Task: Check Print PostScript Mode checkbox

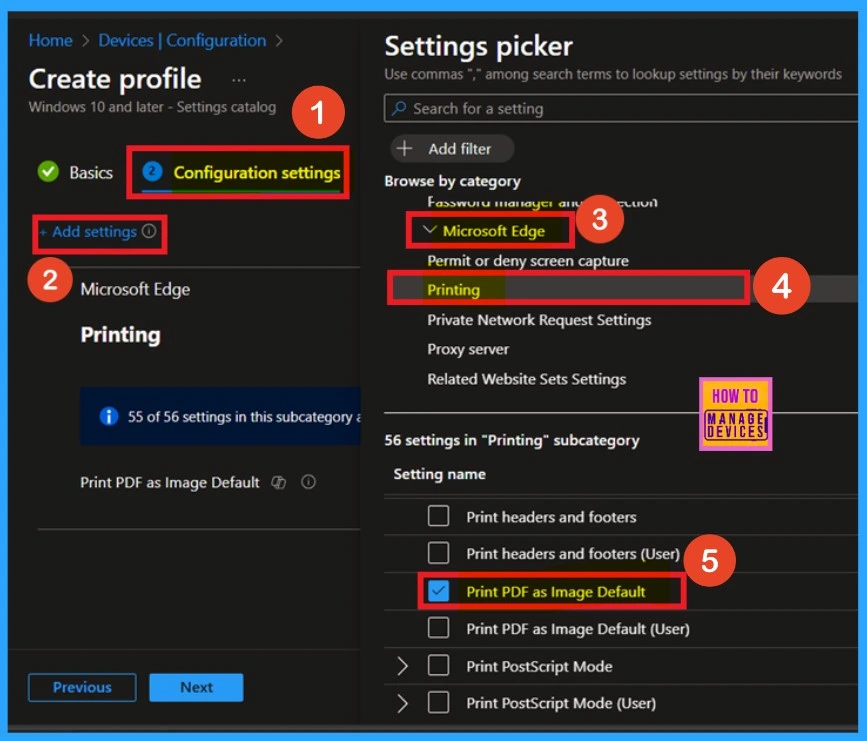Action: click(438, 666)
